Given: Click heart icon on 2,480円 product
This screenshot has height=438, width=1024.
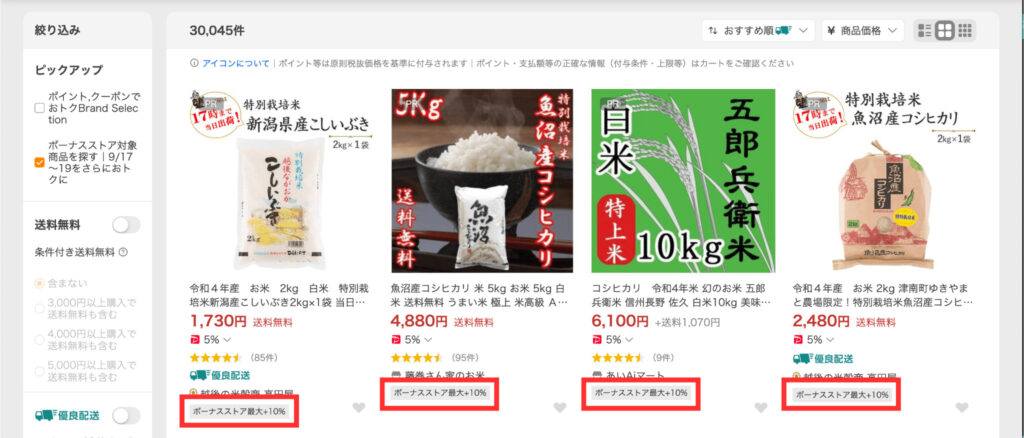Looking at the screenshot, I should 961,408.
